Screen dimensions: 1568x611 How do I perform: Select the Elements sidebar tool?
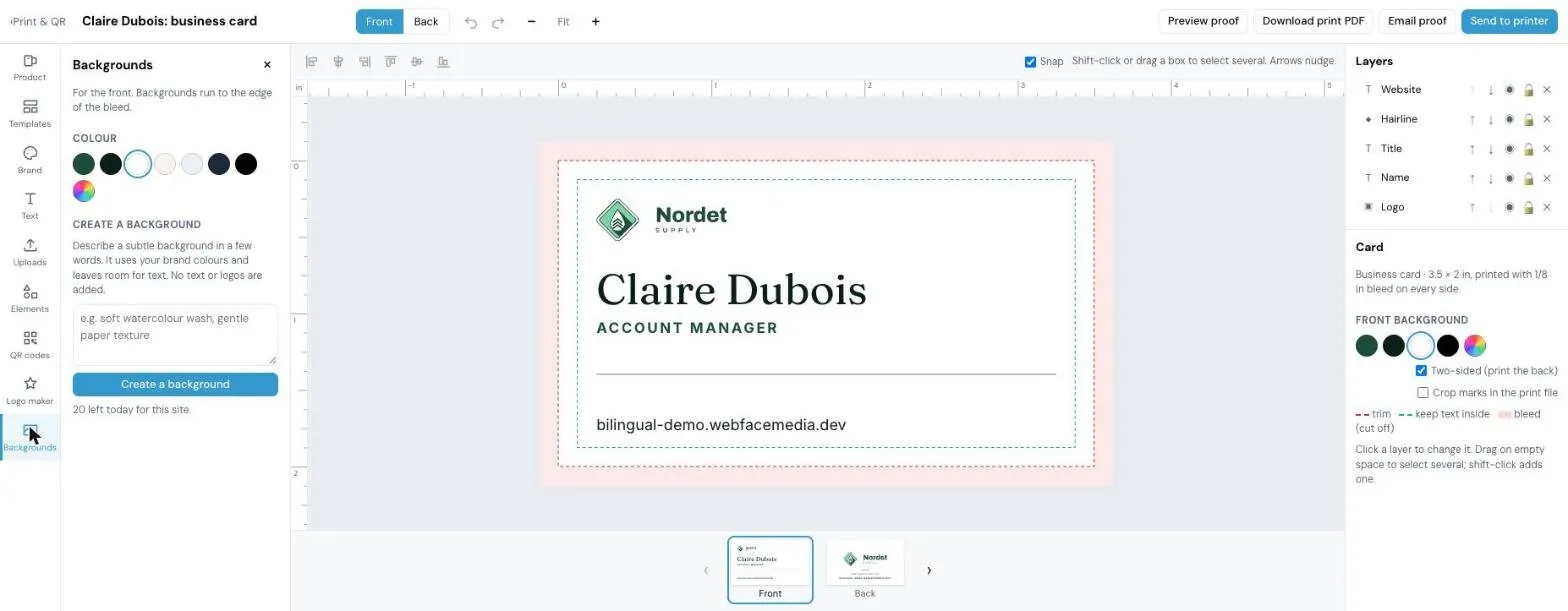(x=30, y=298)
